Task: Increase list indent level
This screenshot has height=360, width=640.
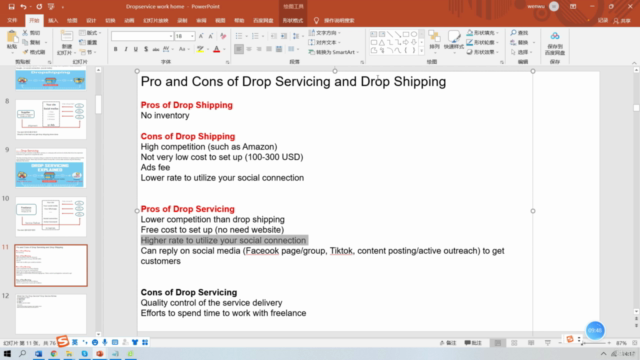Action: 284,36
